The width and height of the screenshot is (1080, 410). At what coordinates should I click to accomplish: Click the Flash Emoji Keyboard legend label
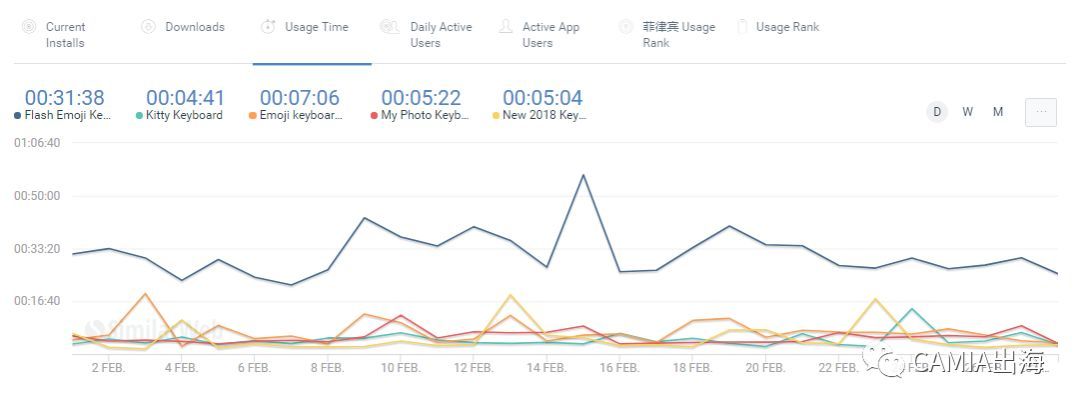click(68, 116)
